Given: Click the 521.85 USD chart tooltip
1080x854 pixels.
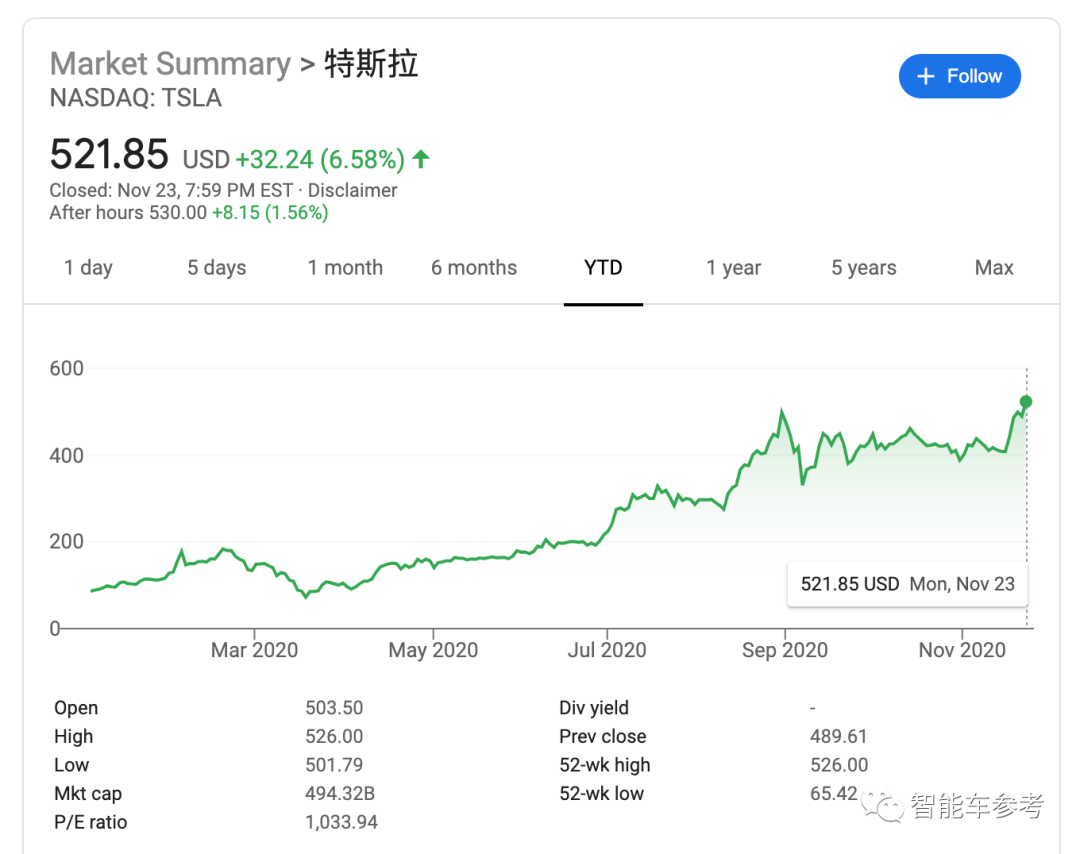Looking at the screenshot, I should click(x=907, y=585).
